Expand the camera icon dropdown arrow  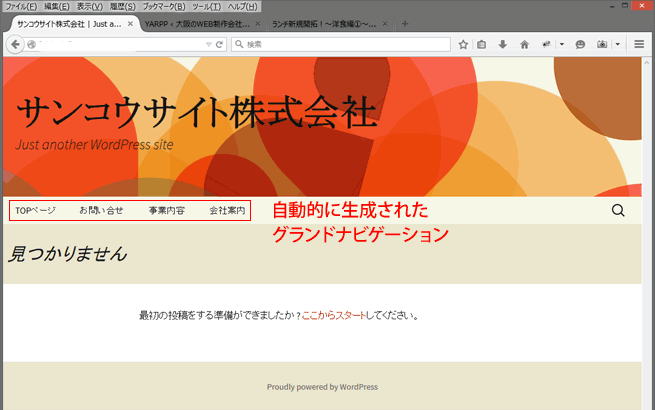tap(618, 44)
